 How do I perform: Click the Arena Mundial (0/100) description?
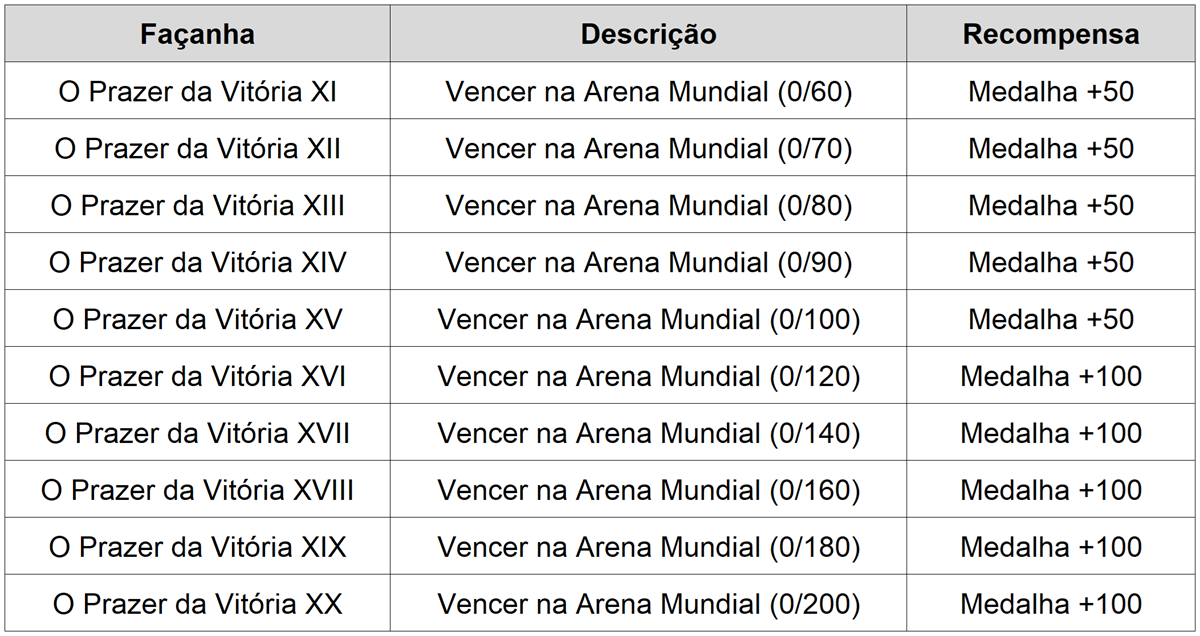[648, 320]
